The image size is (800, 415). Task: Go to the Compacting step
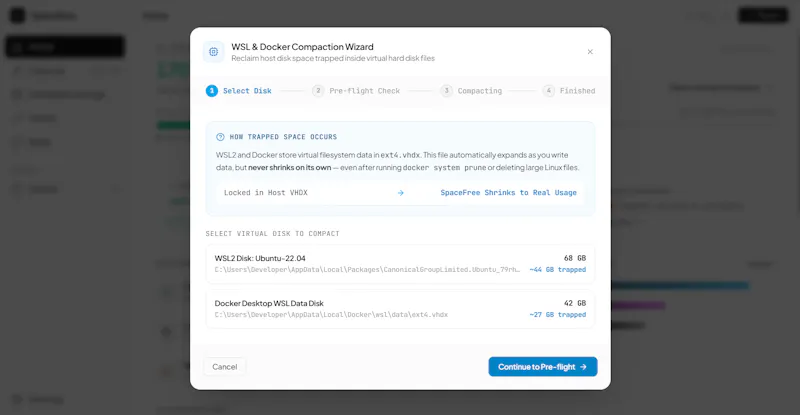(x=471, y=91)
